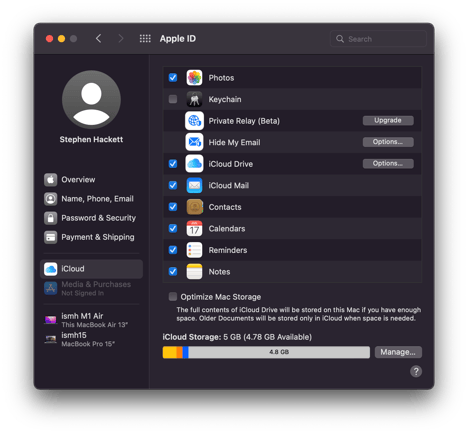The height and width of the screenshot is (434, 468).
Task: Open the help question mark button
Action: (x=416, y=371)
